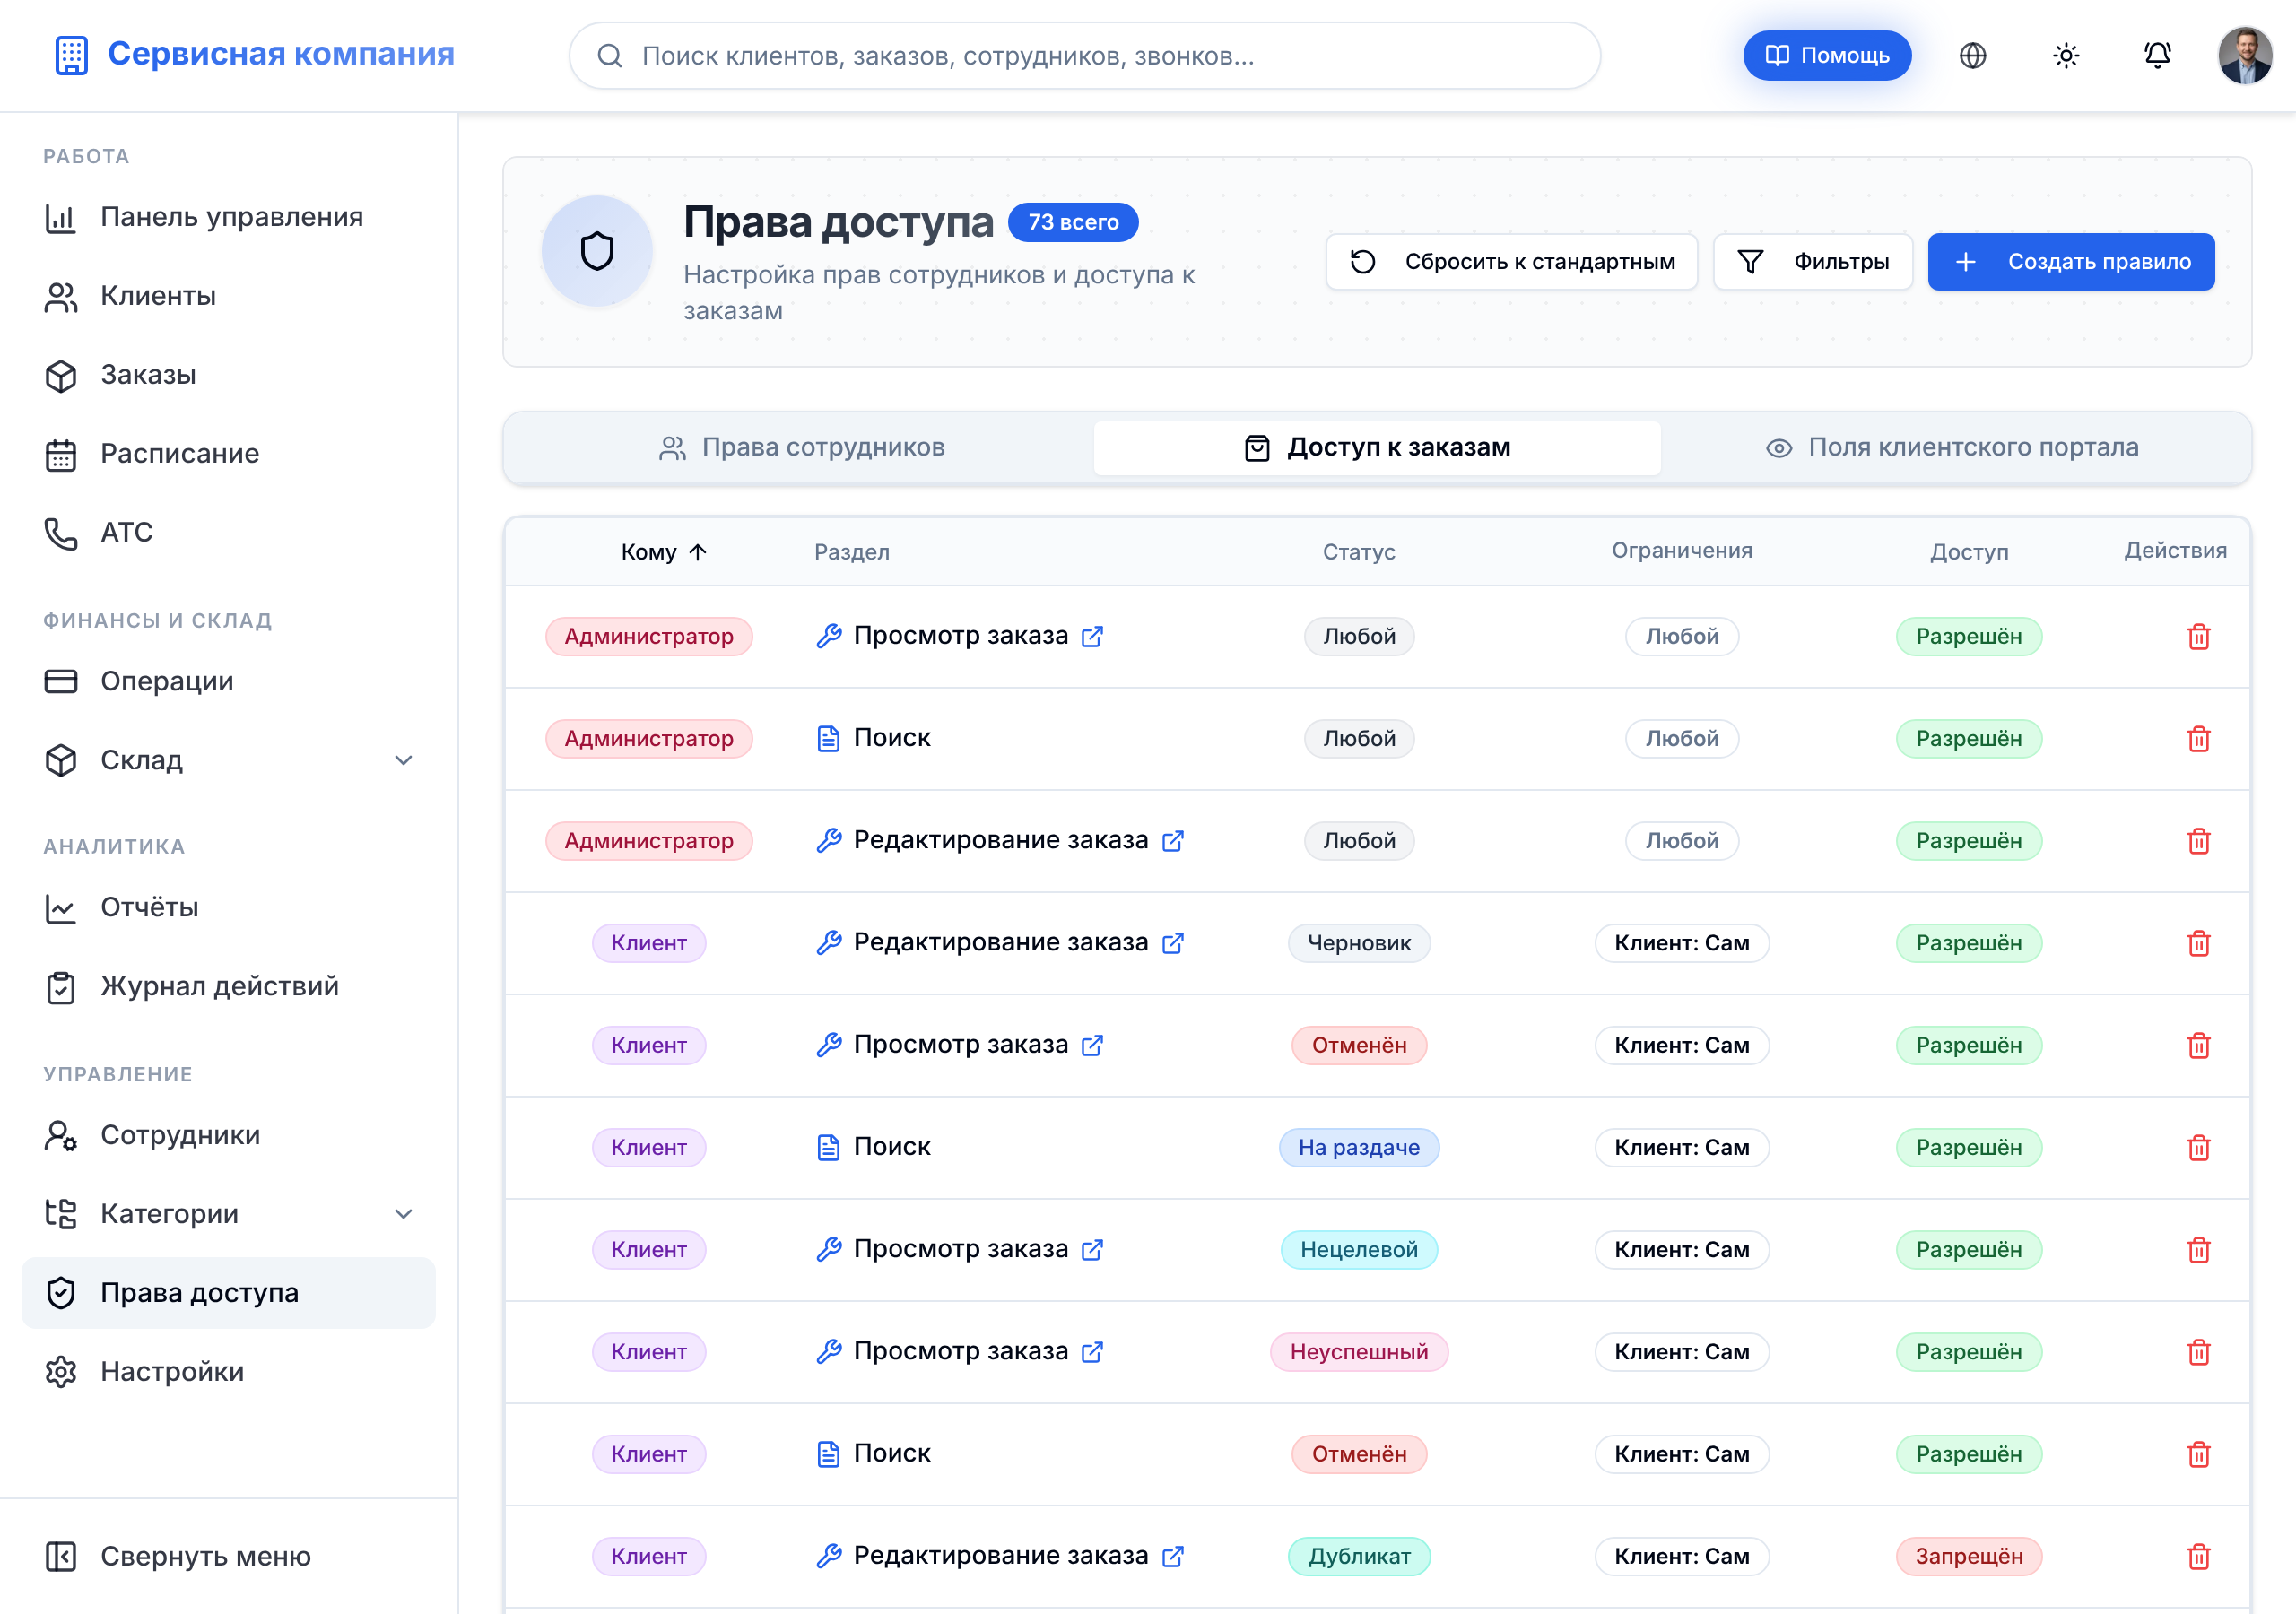Image resolution: width=2296 pixels, height=1614 pixels.
Task: Focus the global search field
Action: [x=1084, y=56]
